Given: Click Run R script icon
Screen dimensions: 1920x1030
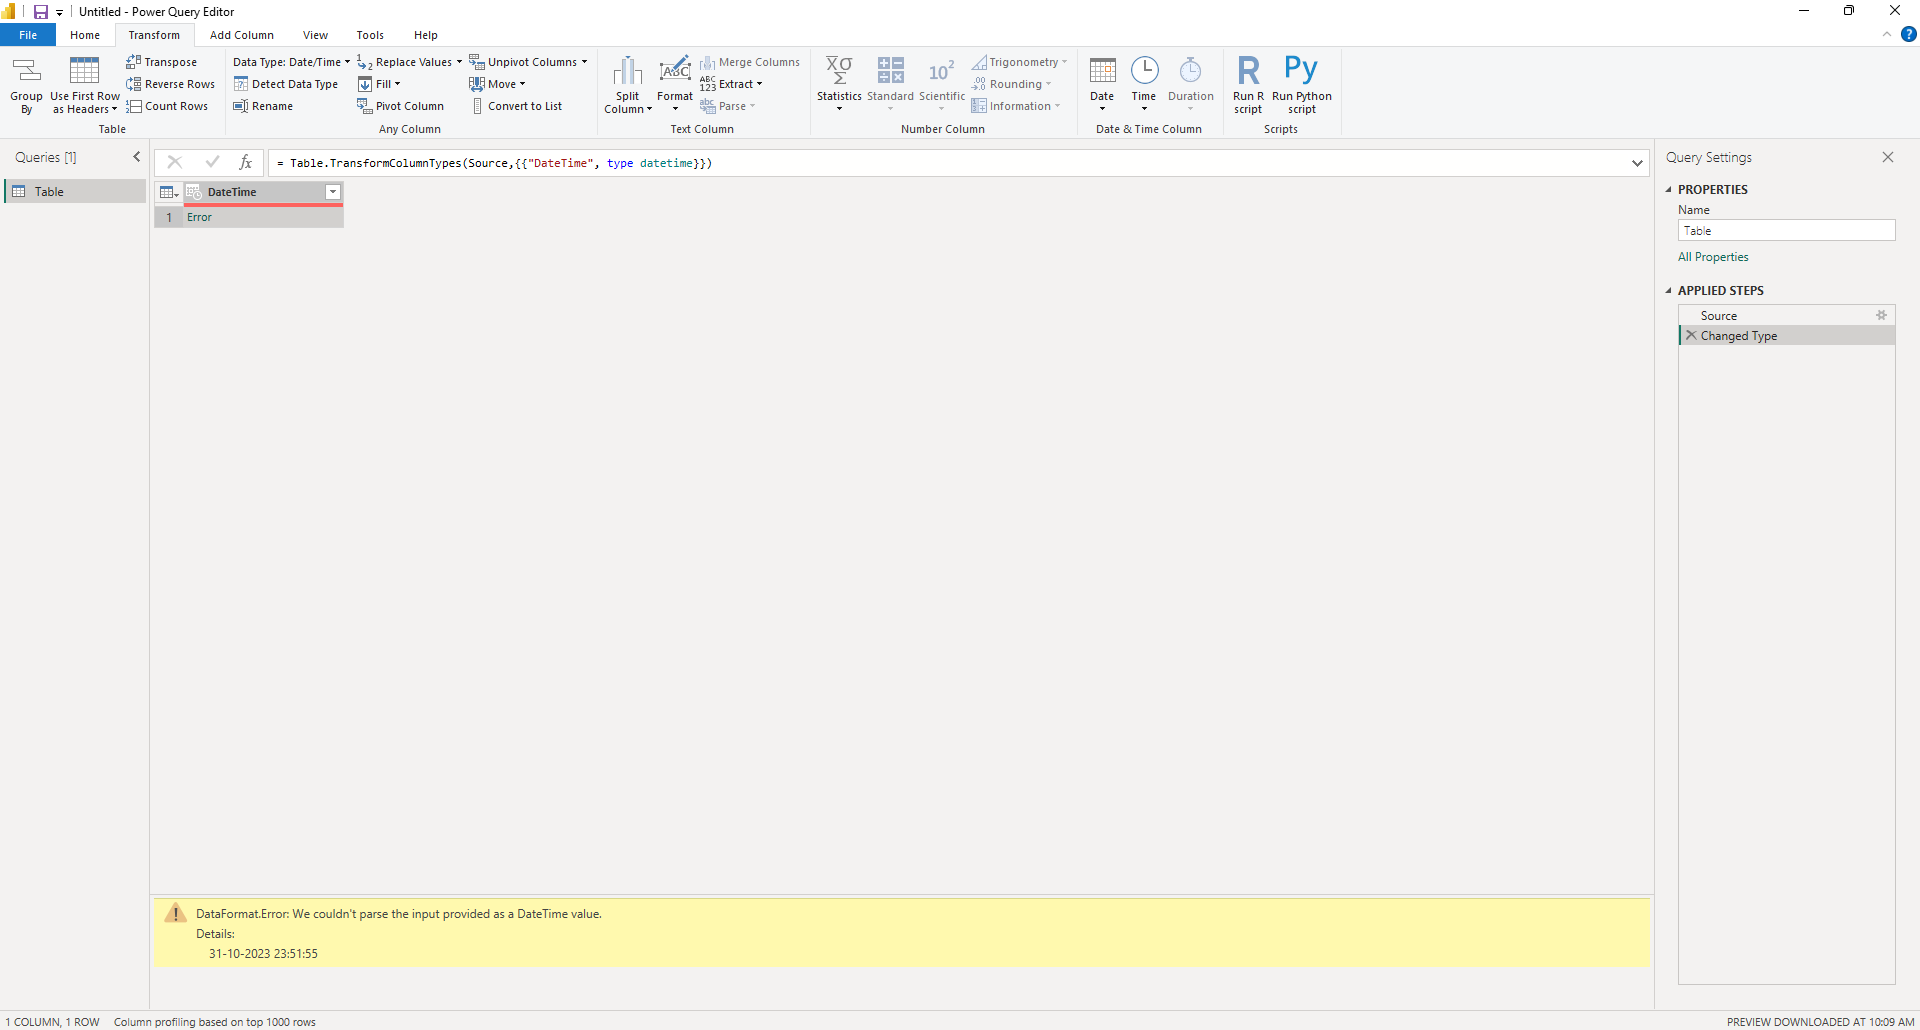Looking at the screenshot, I should 1248,70.
